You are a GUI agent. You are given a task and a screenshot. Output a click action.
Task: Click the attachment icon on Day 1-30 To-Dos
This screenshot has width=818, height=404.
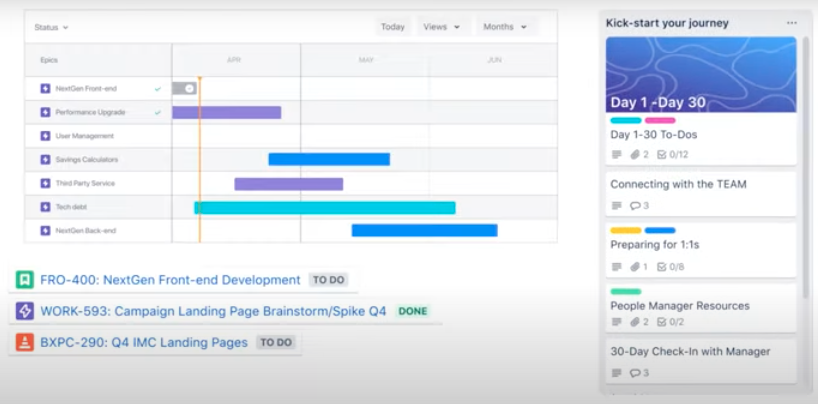[634, 155]
